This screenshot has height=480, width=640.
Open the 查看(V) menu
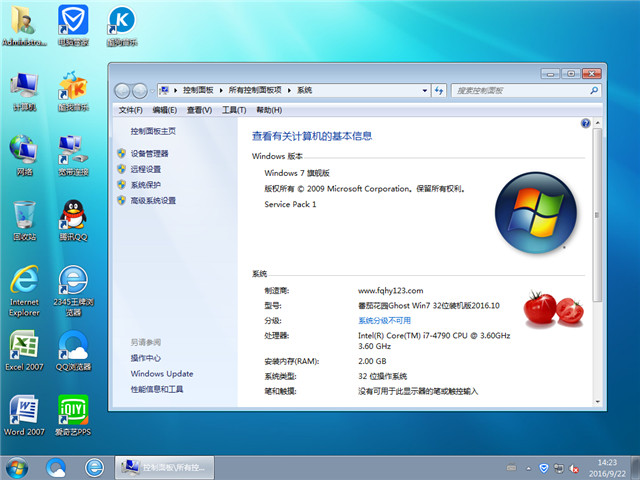pyautogui.click(x=199, y=110)
